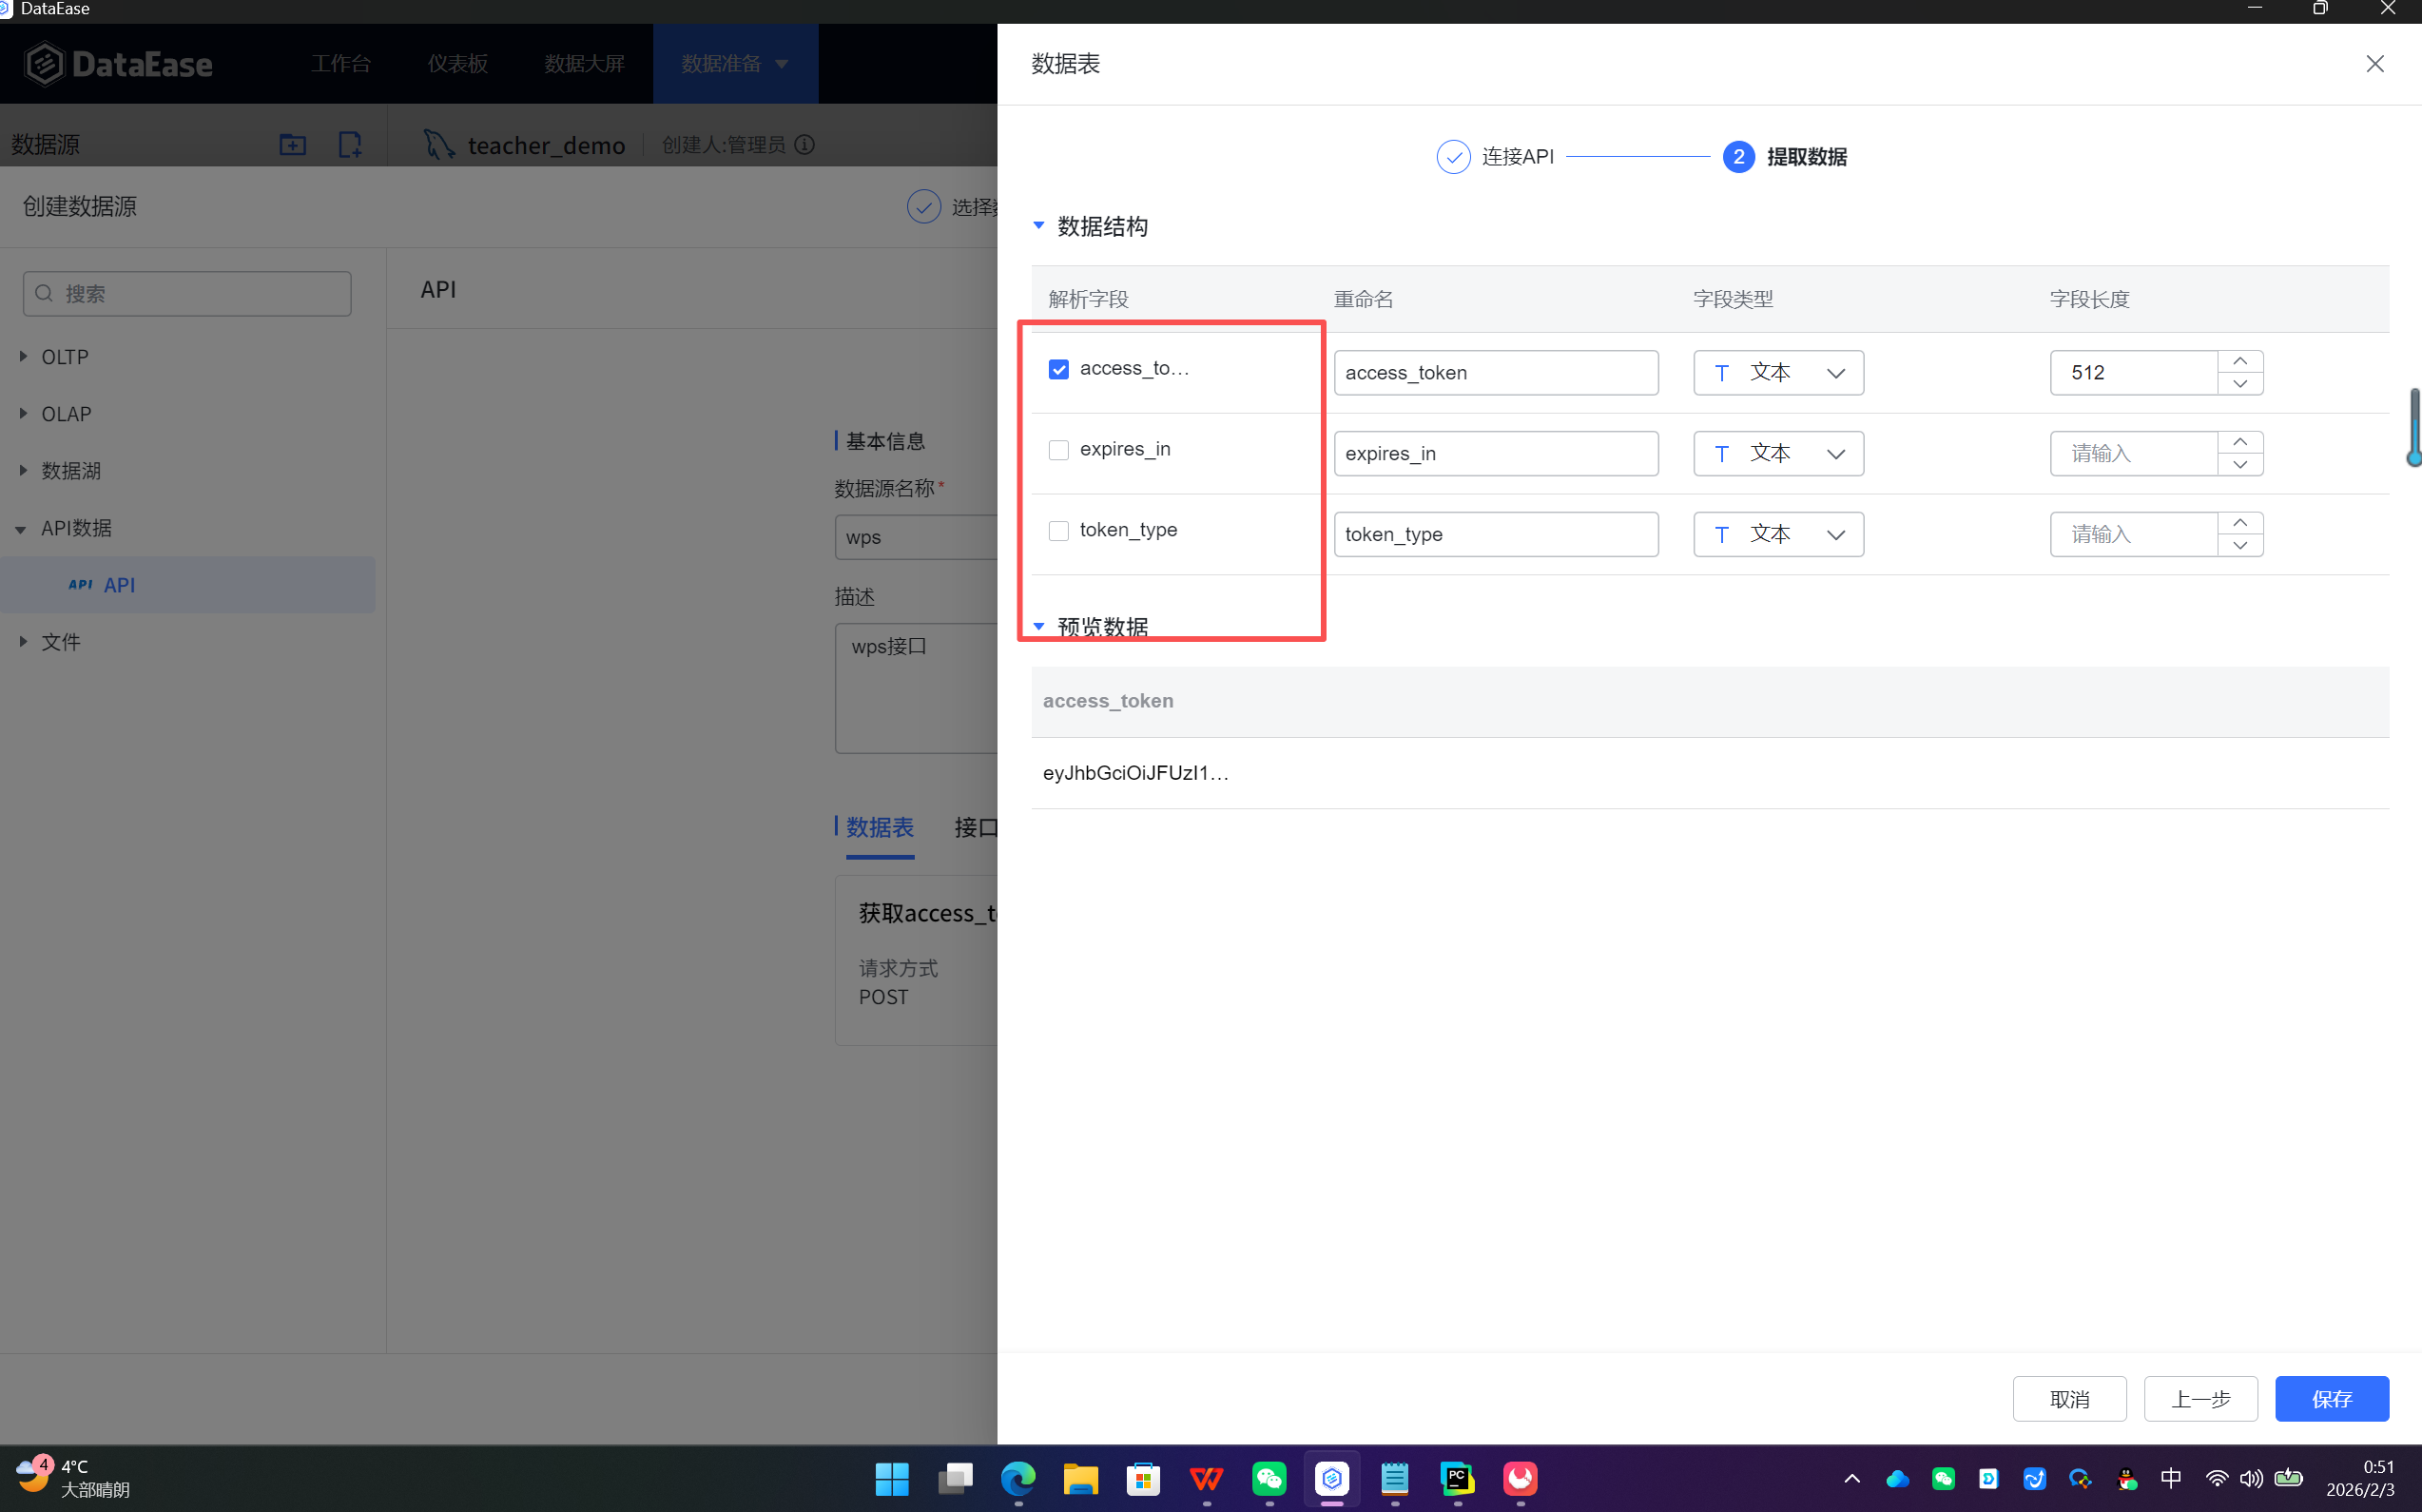Switch to the 仪表板 tab
2422x1512 pixels.
point(457,64)
